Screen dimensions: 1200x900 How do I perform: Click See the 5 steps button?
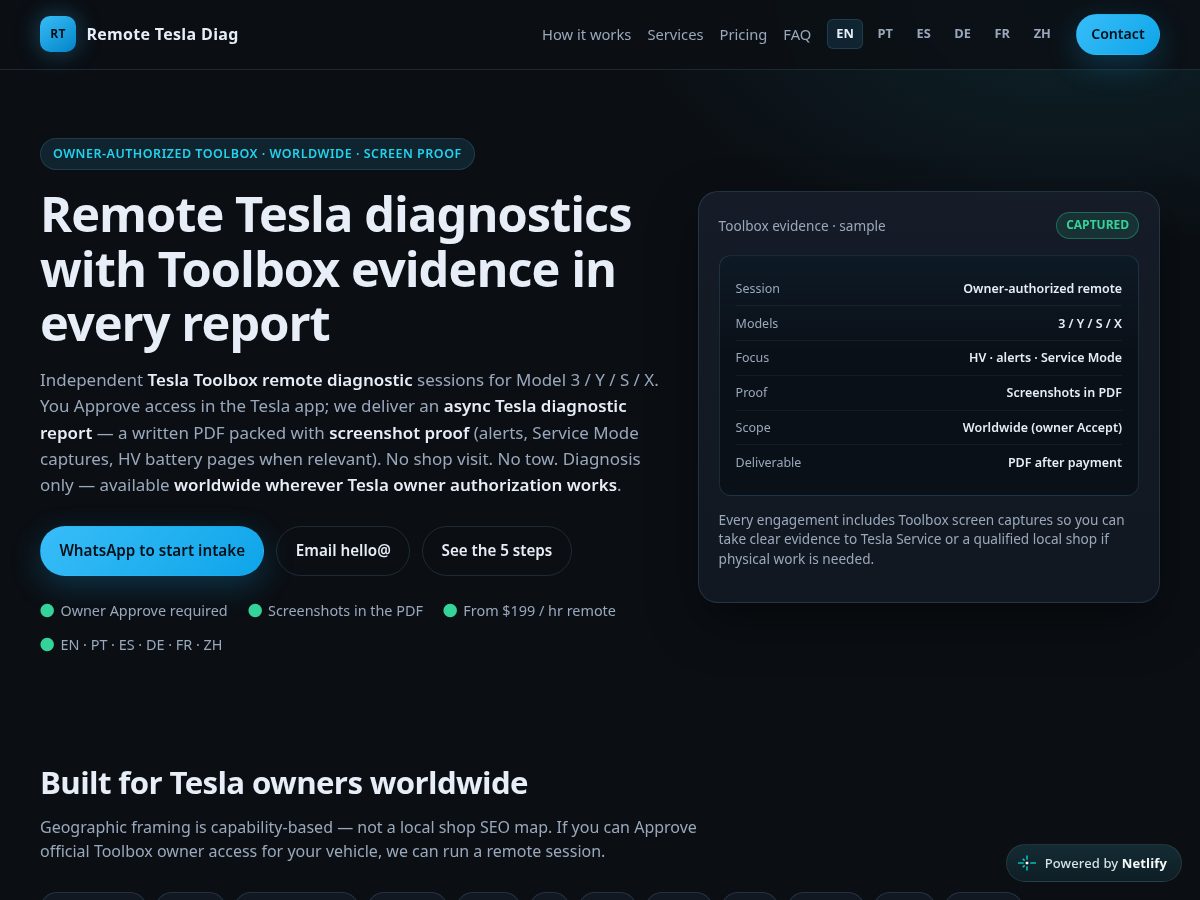coord(497,551)
